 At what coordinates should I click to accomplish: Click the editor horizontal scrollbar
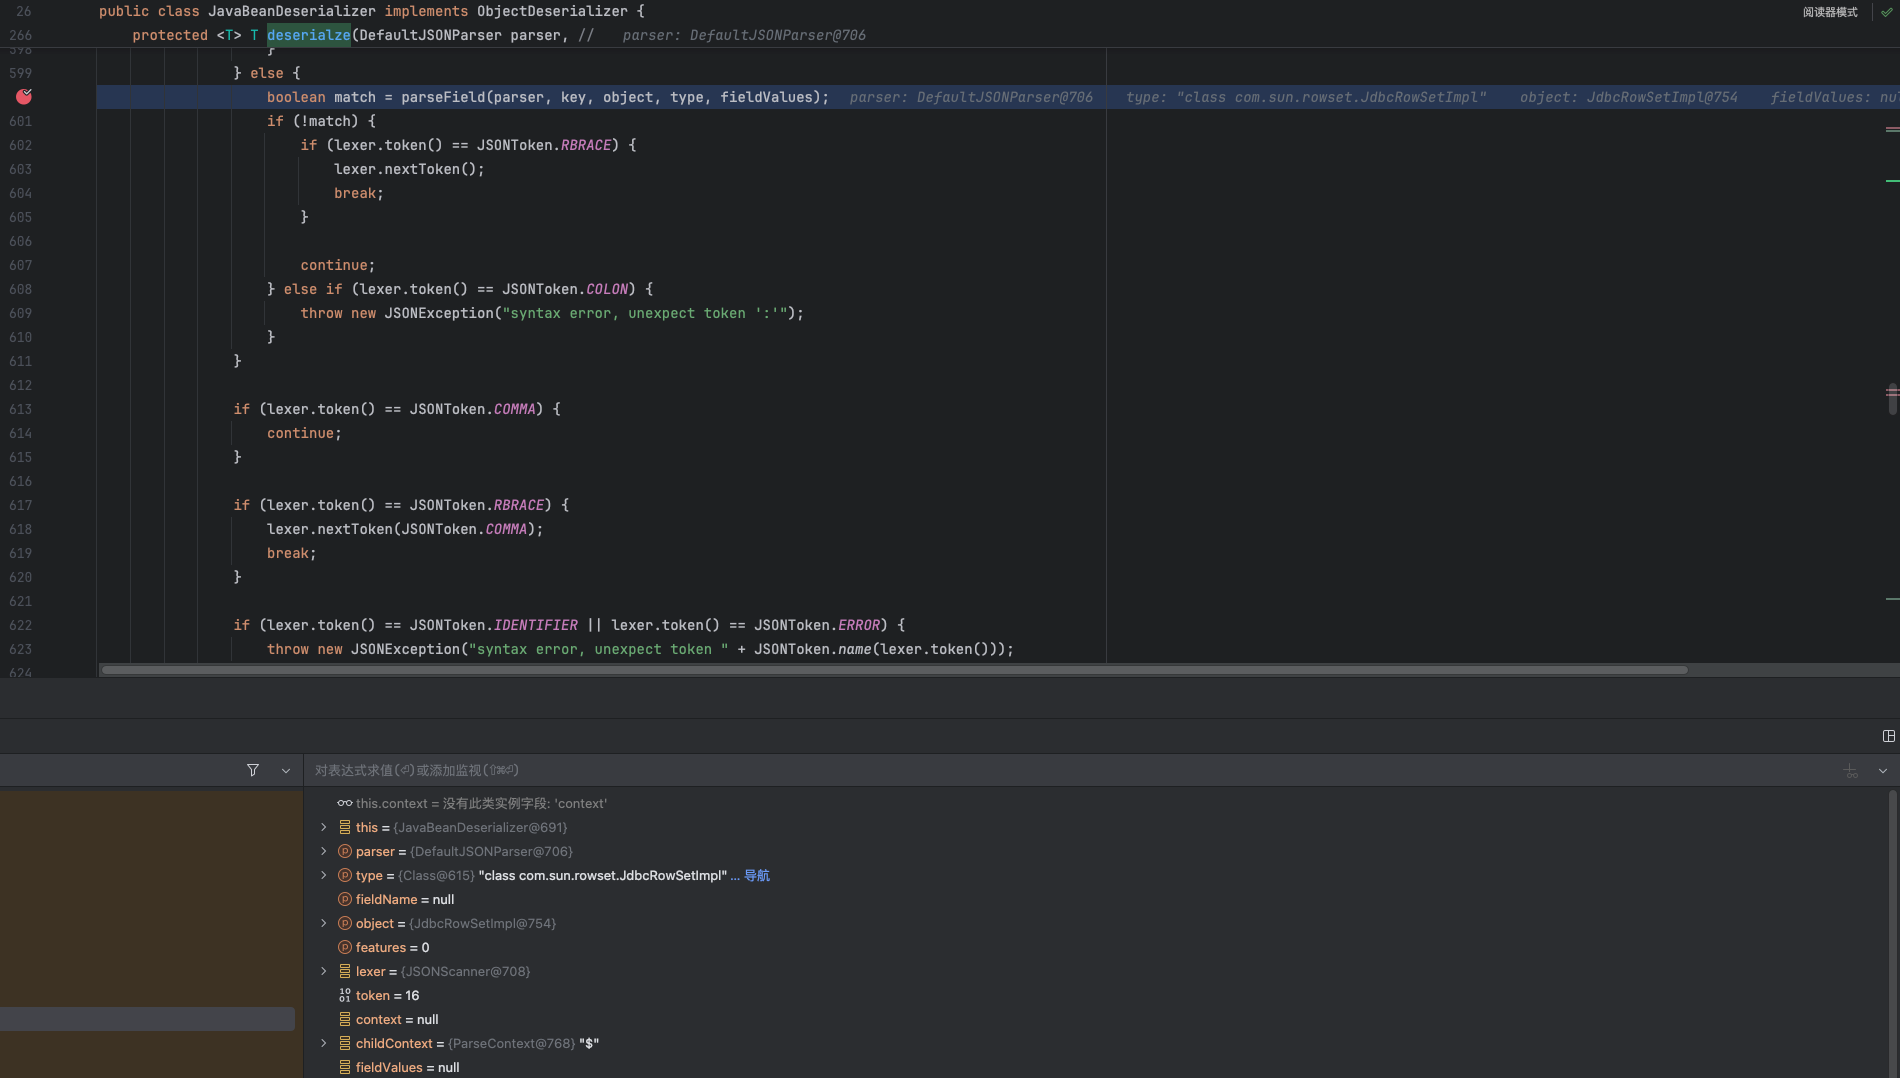pos(894,670)
